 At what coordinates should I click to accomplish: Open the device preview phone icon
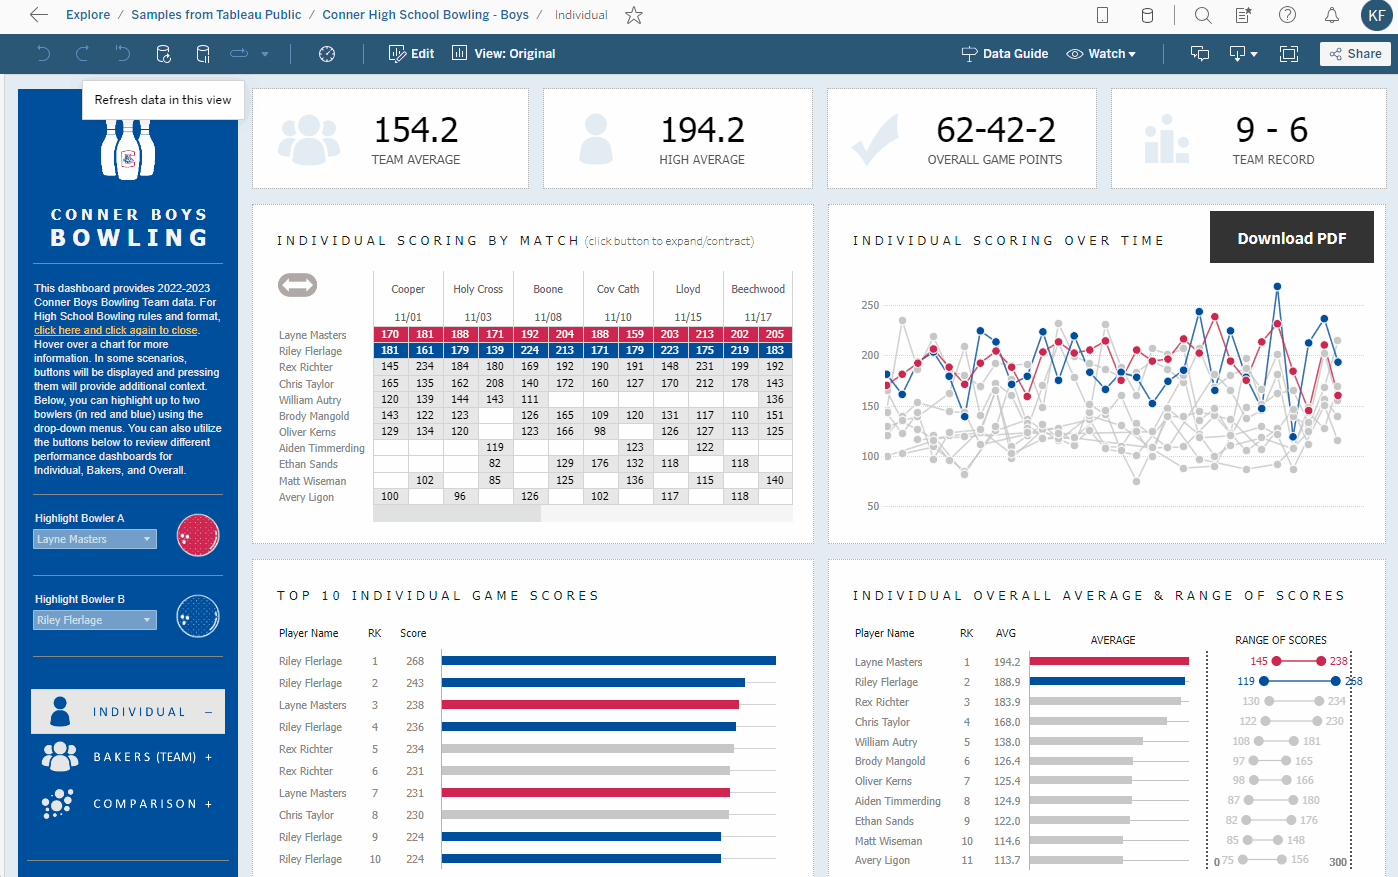(1102, 15)
